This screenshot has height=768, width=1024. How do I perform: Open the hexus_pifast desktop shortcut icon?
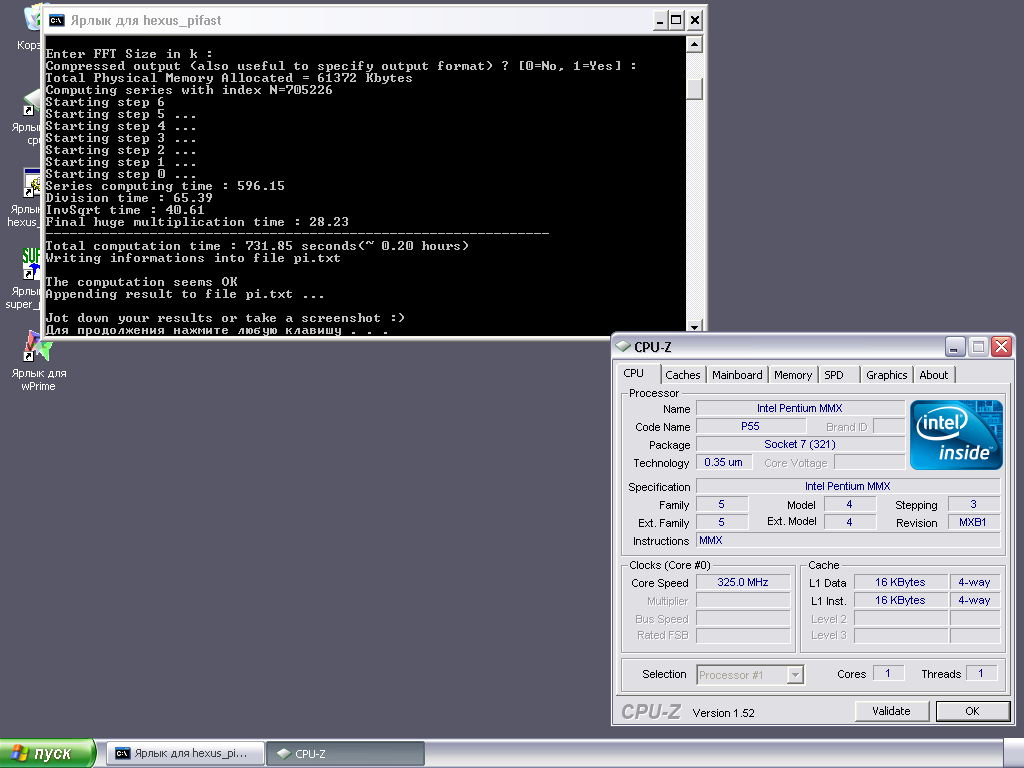pyautogui.click(x=31, y=182)
